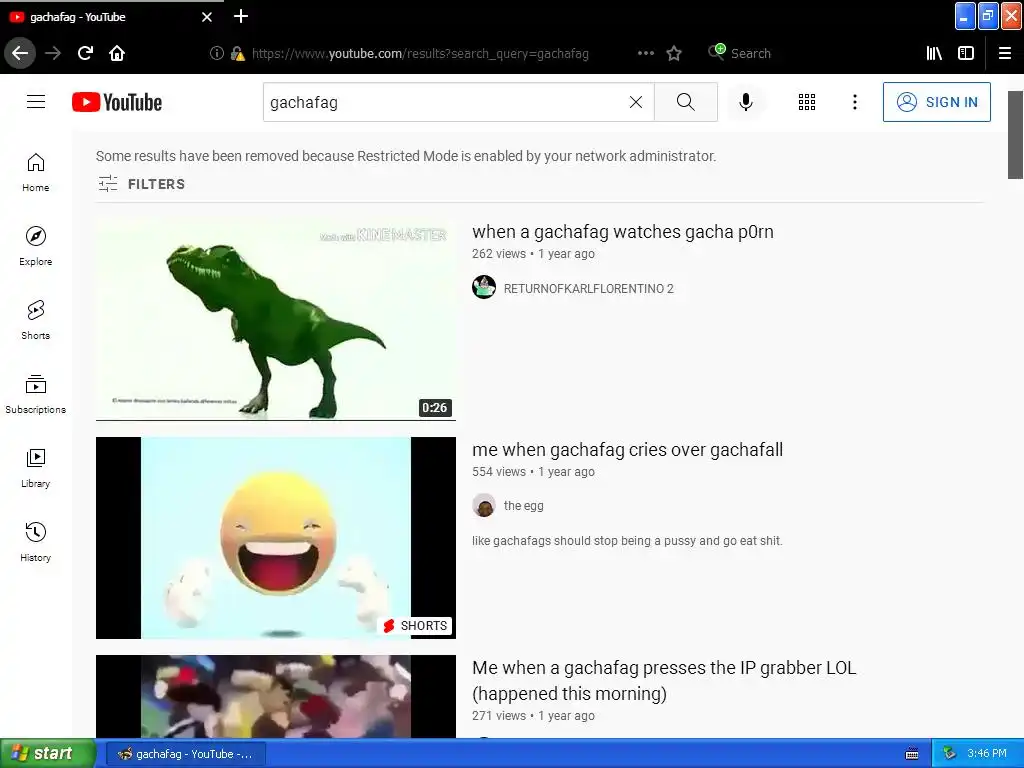Open Shorts in the YouTube sidebar

pos(36,320)
